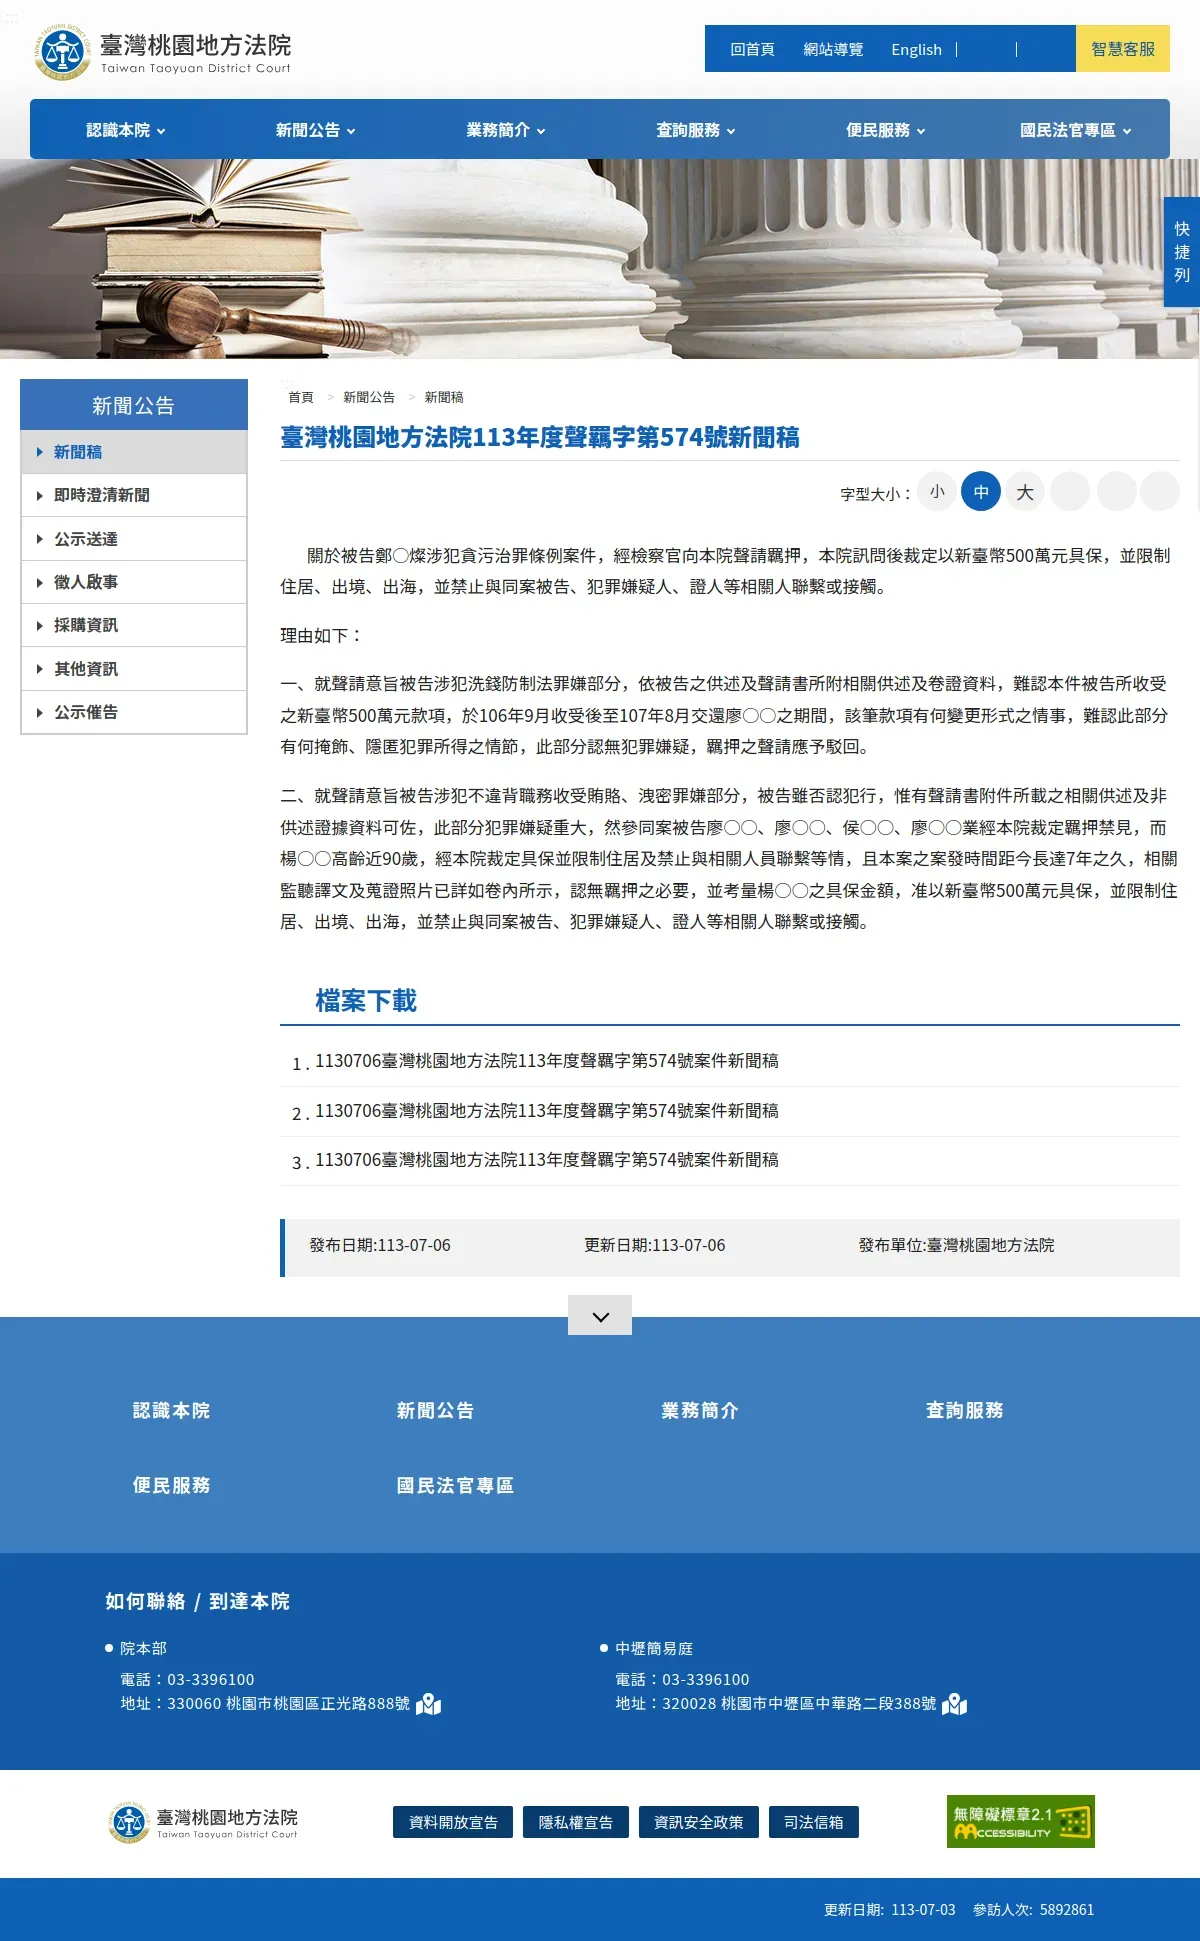The height and width of the screenshot is (1941, 1200).
Task: Select 新聞稿 in the sidebar
Action: (134, 452)
